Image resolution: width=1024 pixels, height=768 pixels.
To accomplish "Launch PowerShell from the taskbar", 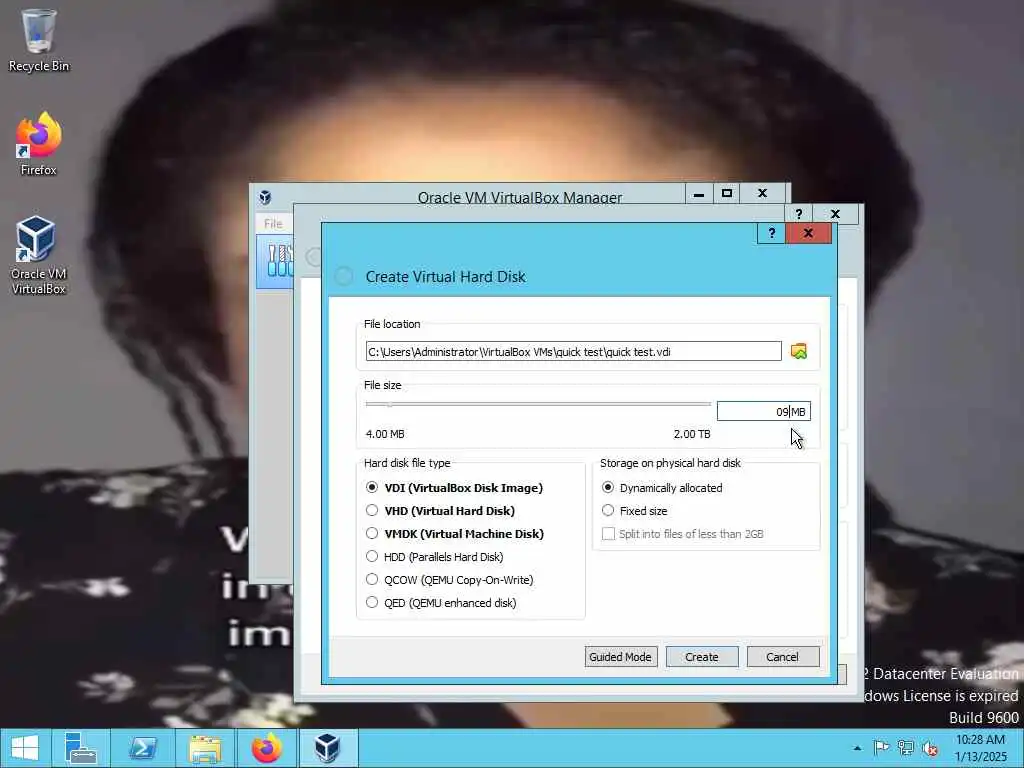I will (x=142, y=748).
